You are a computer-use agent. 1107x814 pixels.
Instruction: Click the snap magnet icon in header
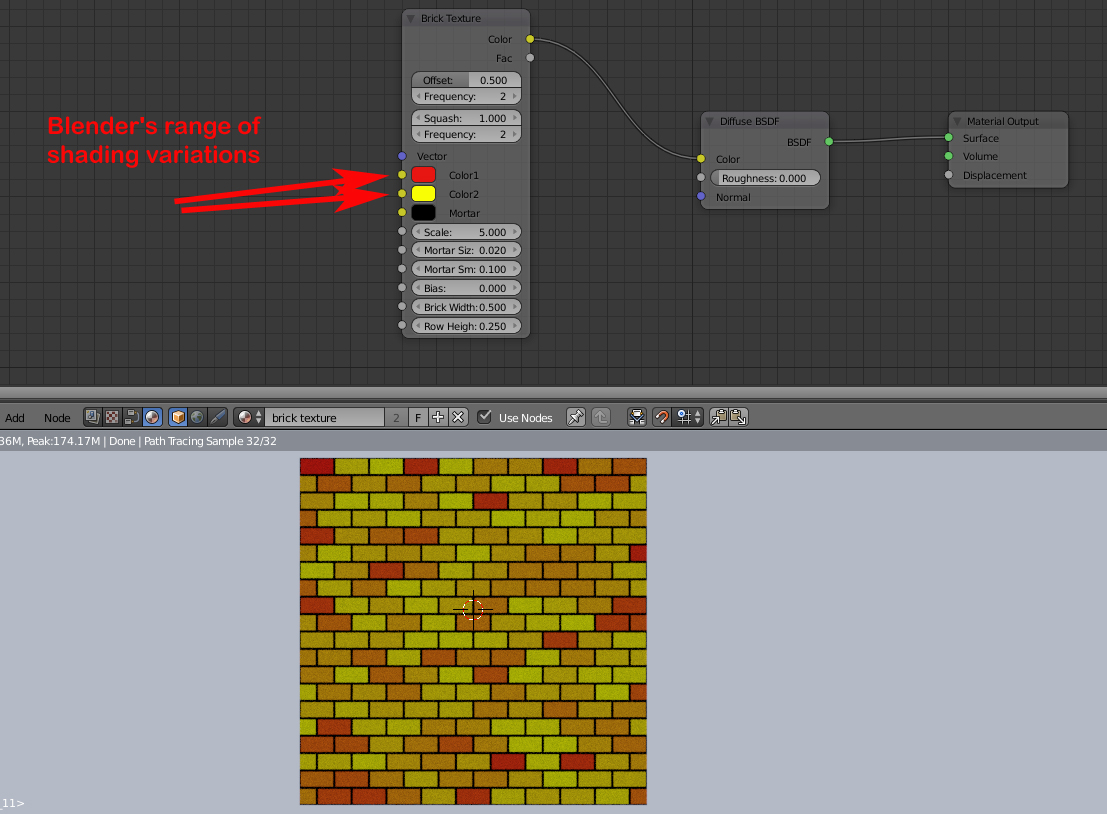coord(661,417)
